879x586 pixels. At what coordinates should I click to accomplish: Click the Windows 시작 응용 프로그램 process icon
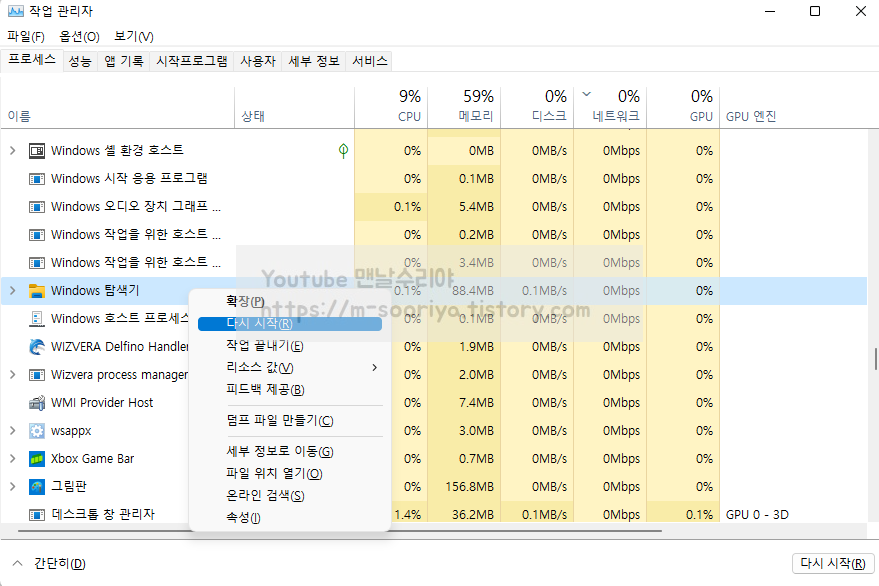pos(37,178)
